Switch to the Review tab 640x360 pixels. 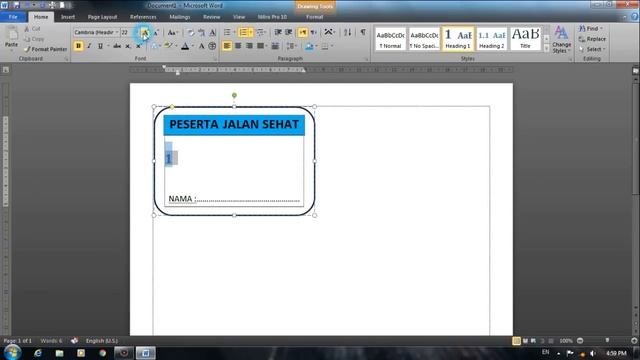211,17
